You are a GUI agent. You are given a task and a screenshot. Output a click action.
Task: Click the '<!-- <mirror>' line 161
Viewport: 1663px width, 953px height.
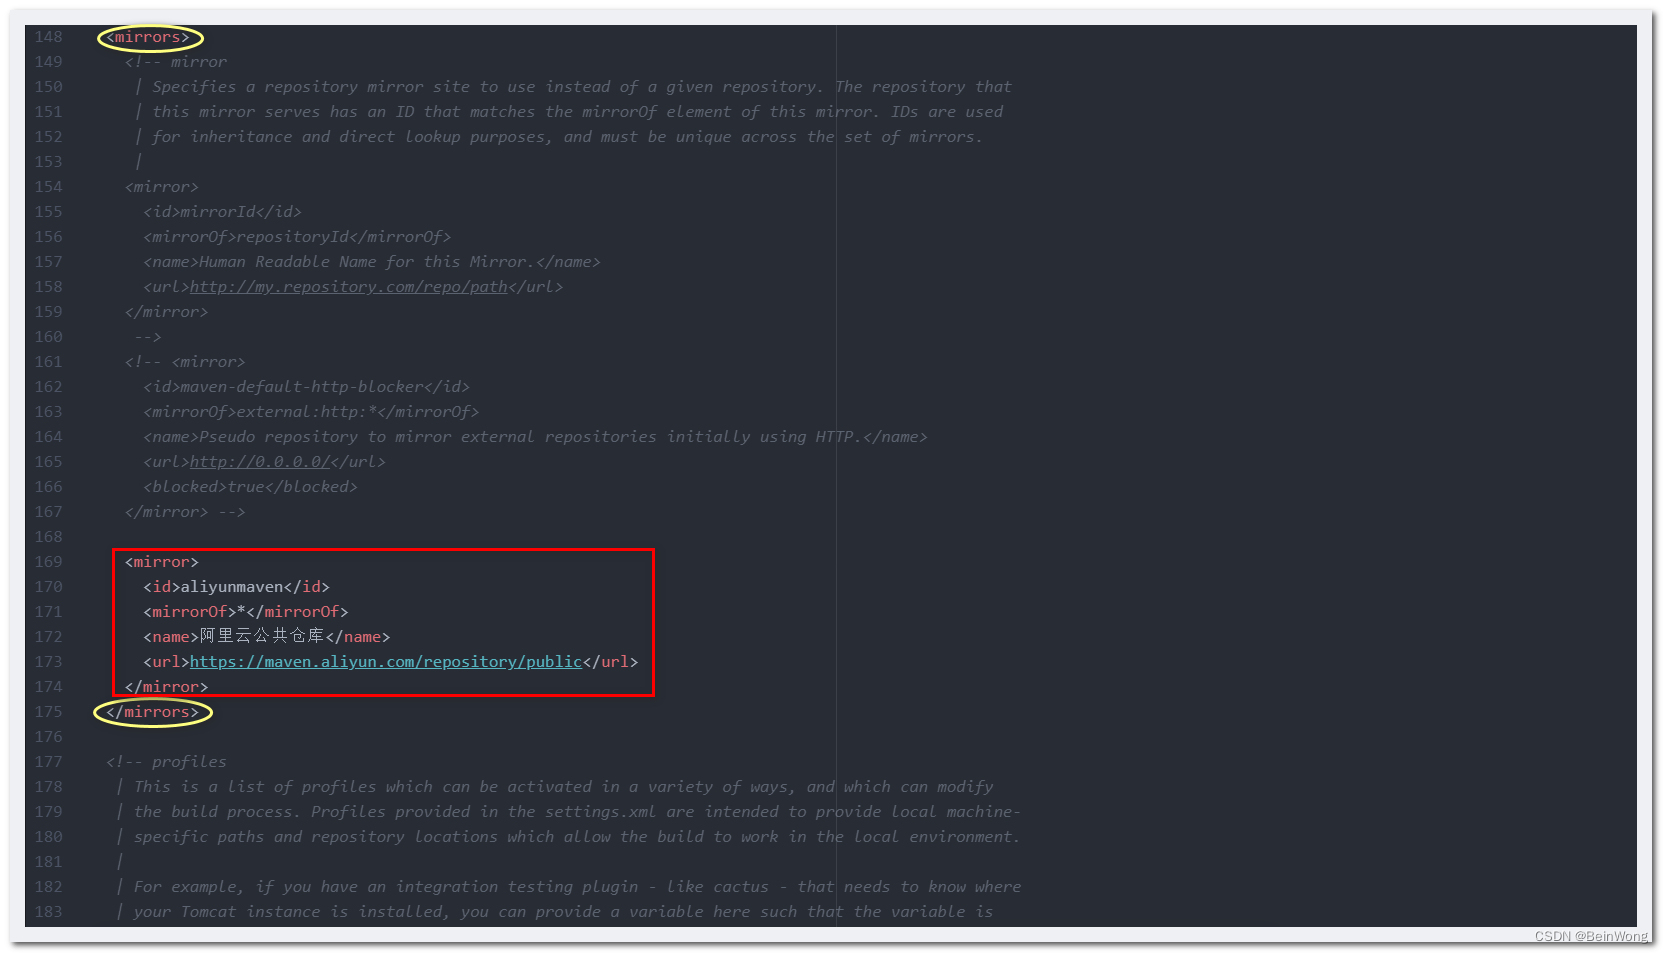tap(185, 362)
